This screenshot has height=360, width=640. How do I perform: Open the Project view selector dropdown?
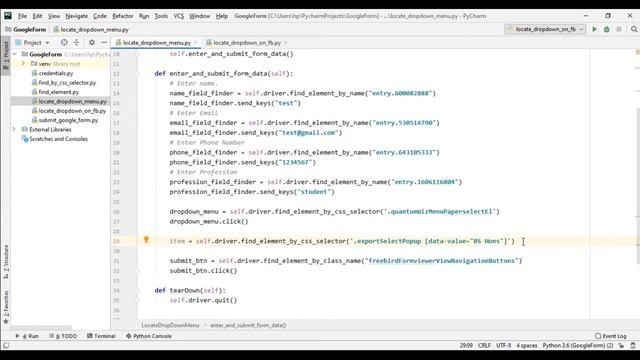[x=33, y=42]
